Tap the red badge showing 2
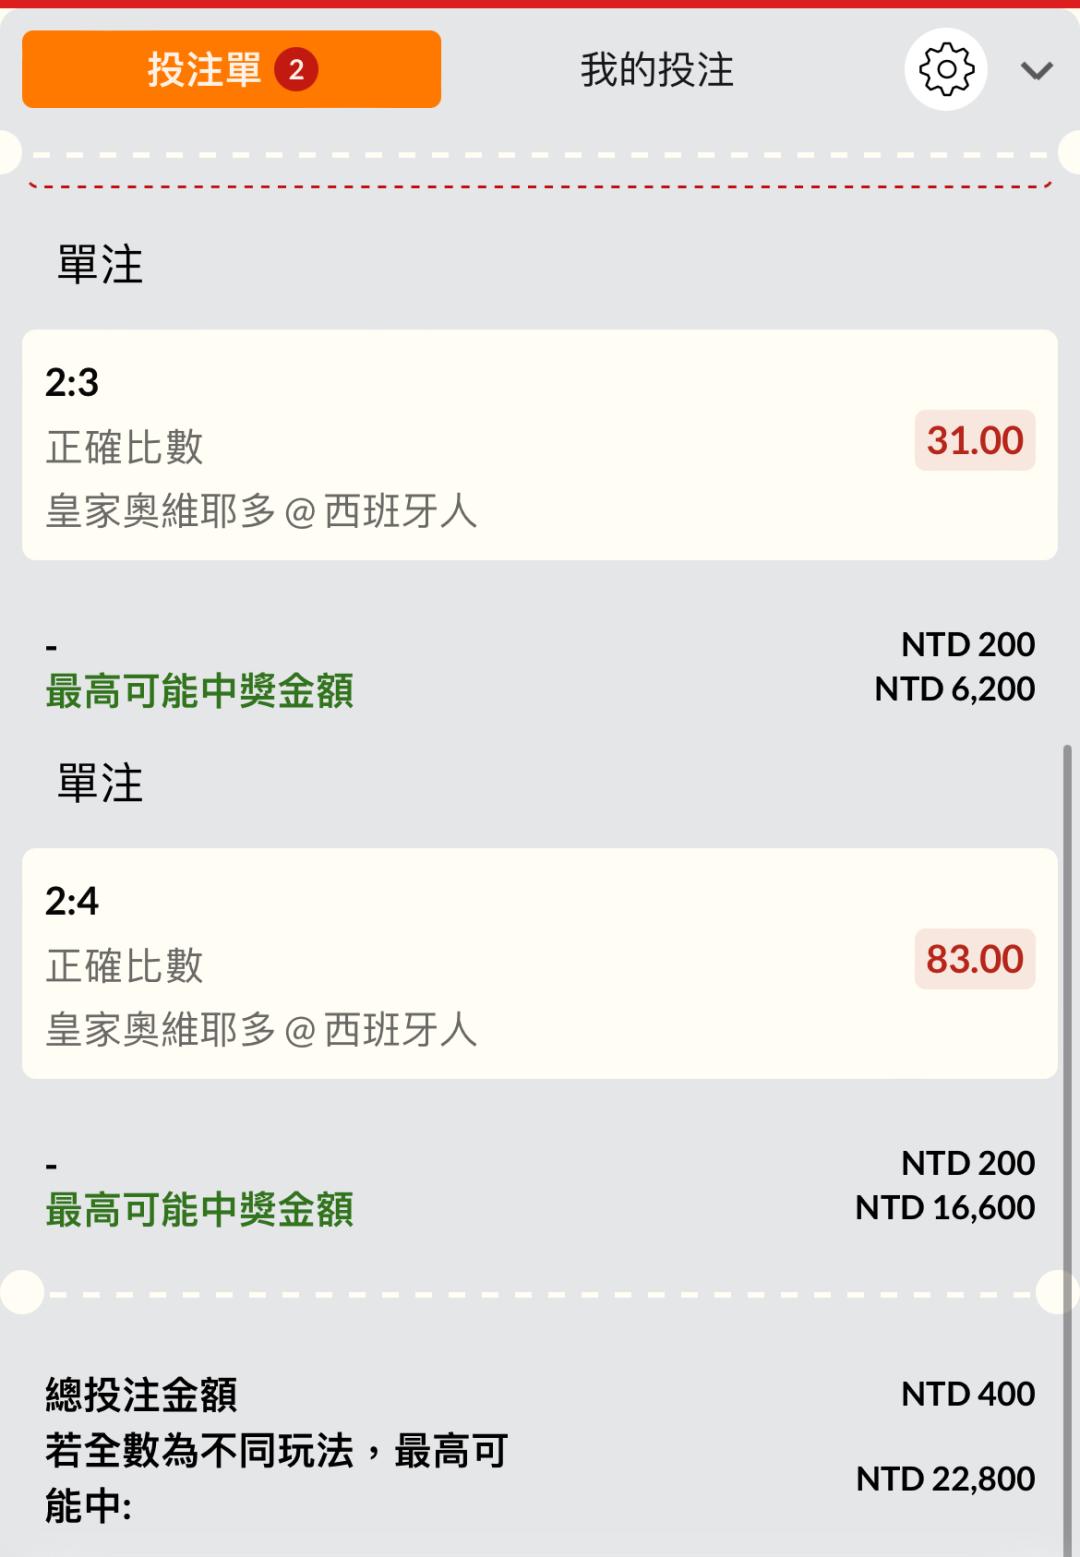The image size is (1080, 1557). [x=296, y=70]
